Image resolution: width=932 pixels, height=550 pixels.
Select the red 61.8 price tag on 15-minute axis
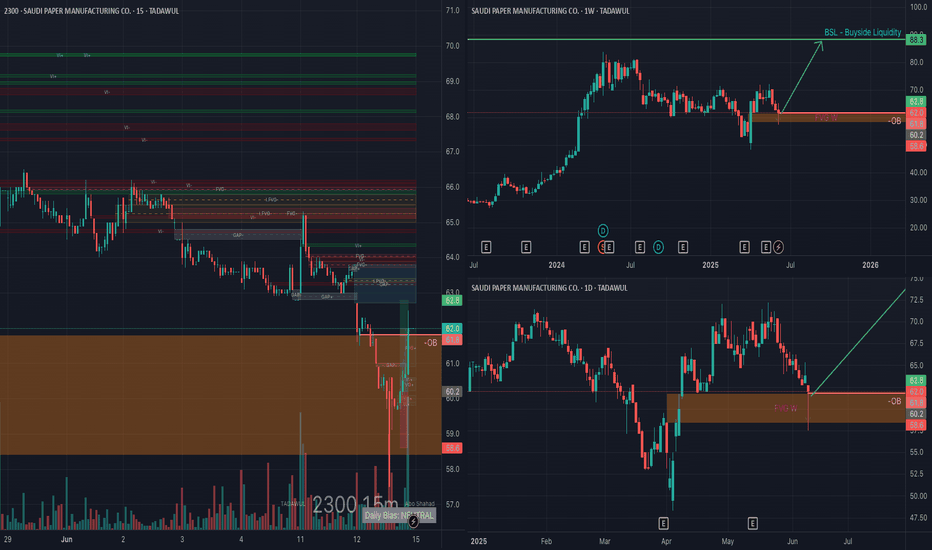pos(452,340)
